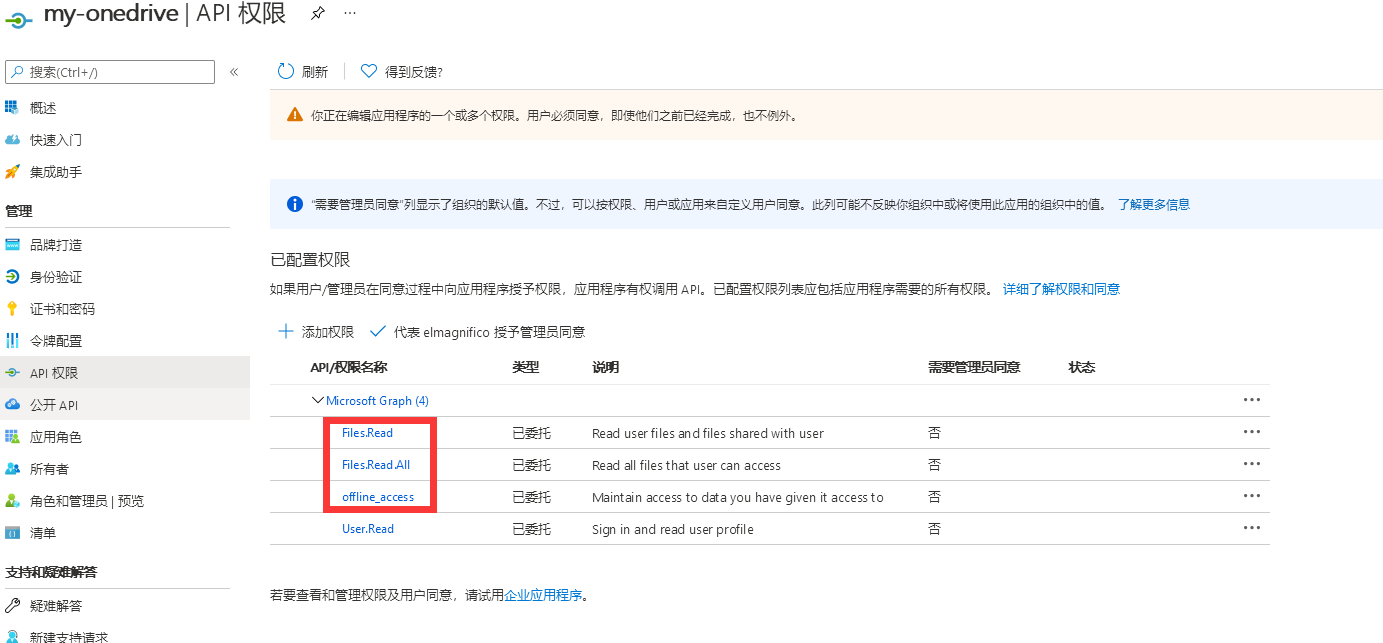
Task: Click the refresh (刷新) icon
Action: tap(286, 71)
